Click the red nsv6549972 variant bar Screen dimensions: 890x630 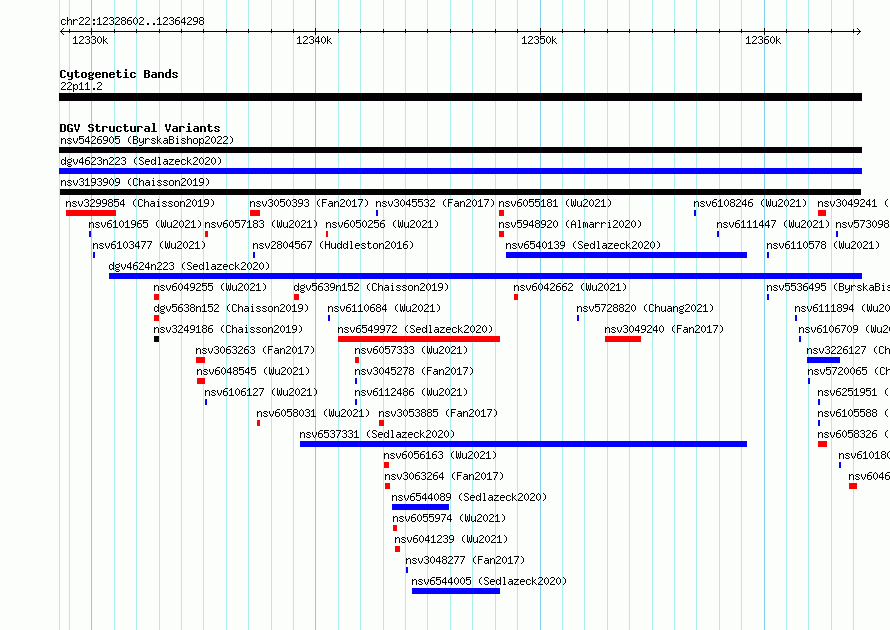coord(419,339)
